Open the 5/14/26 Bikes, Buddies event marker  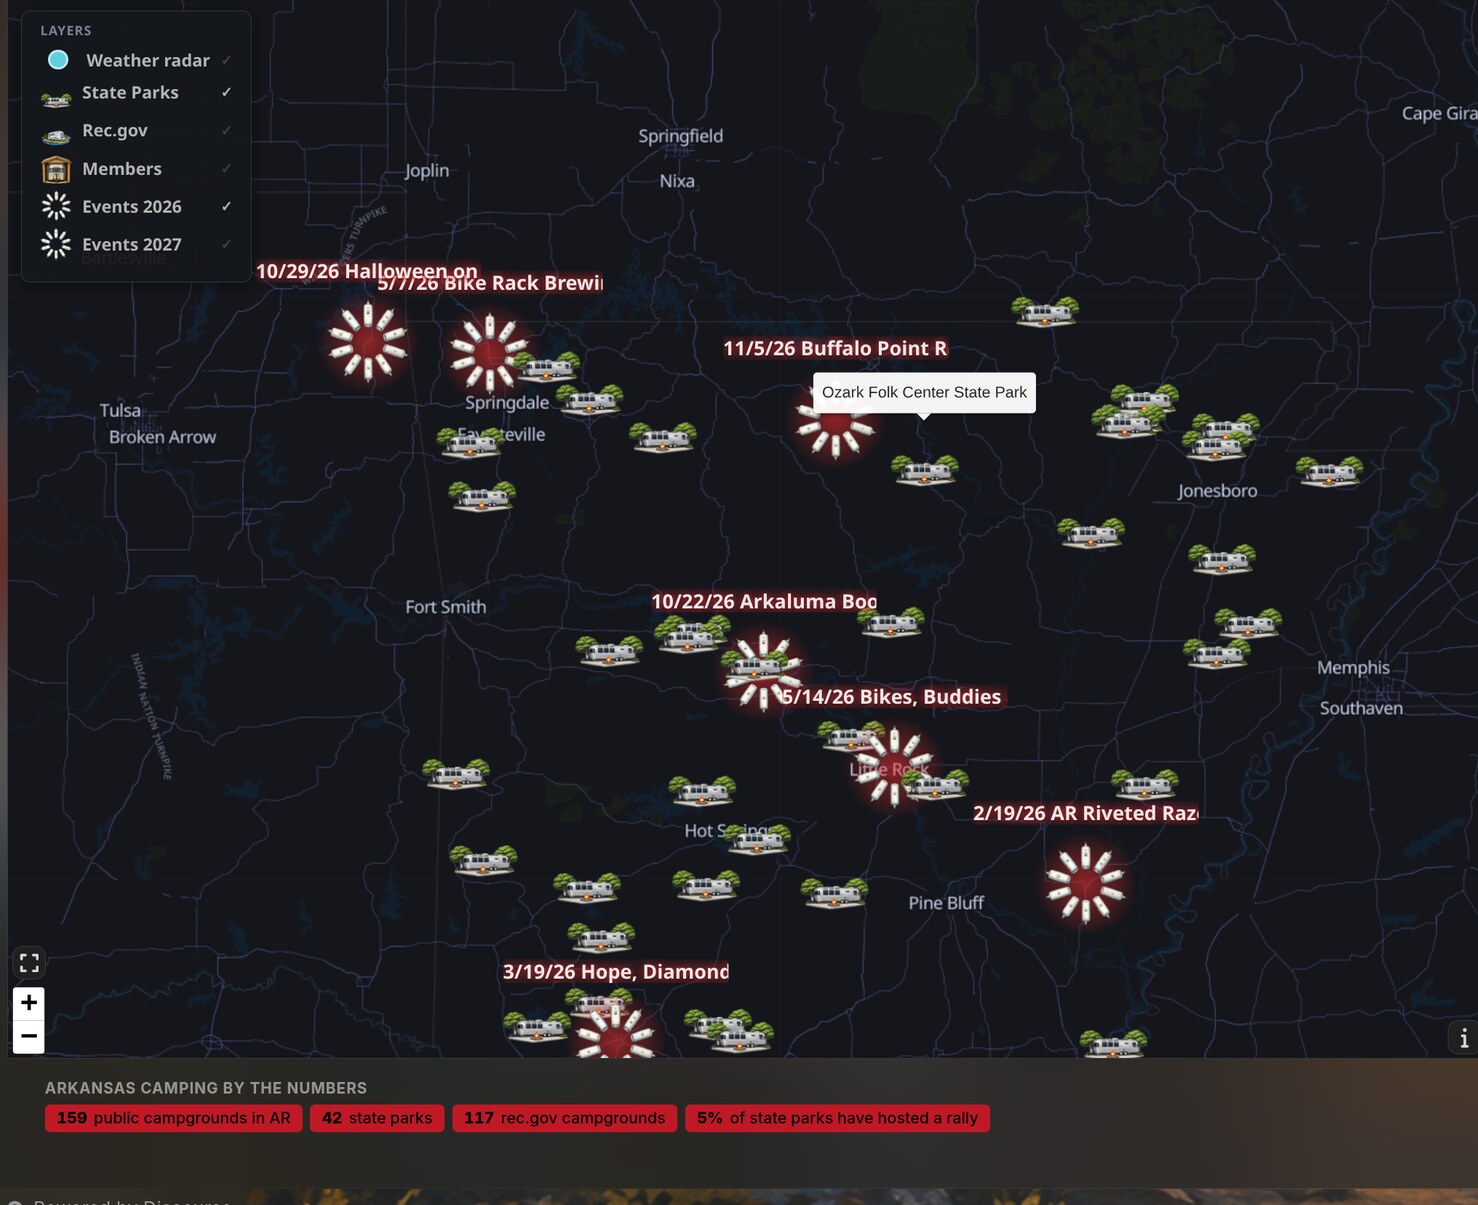tap(894, 767)
